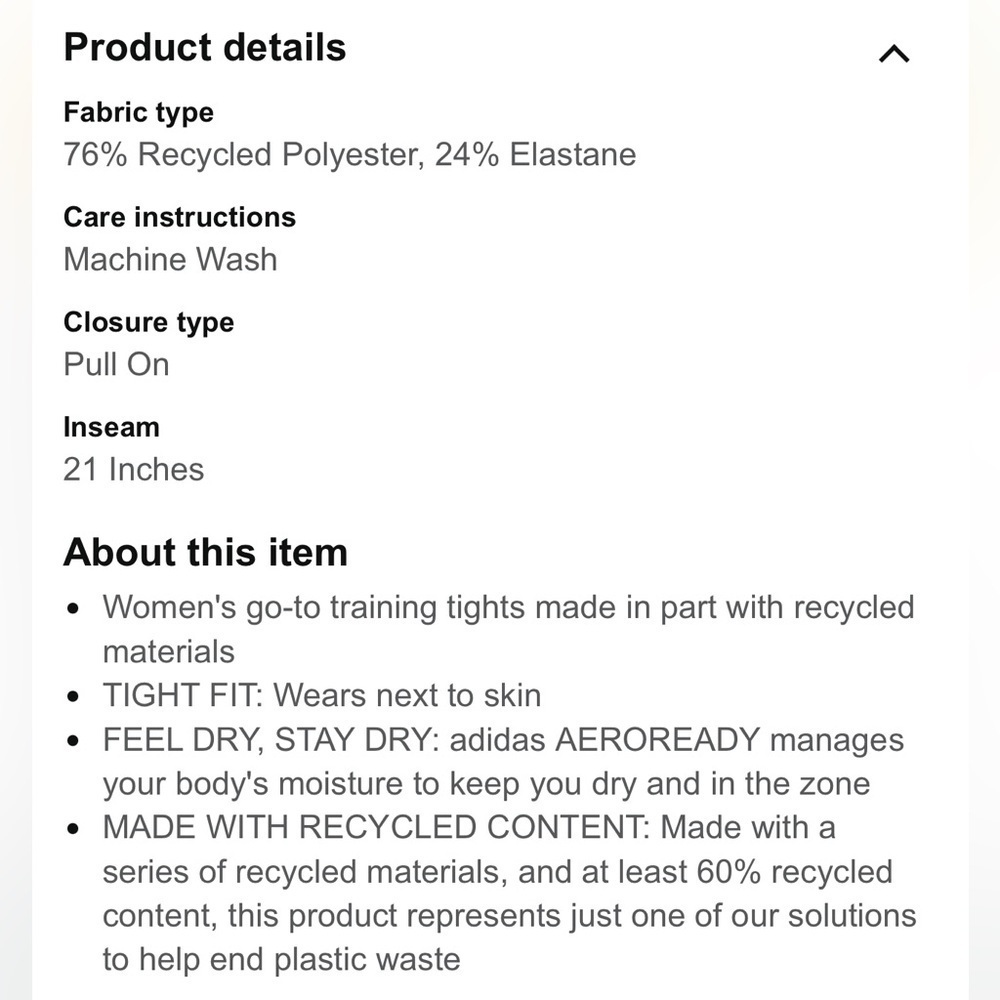This screenshot has height=1000, width=1000.
Task: Click the Pull On value
Action: [116, 364]
